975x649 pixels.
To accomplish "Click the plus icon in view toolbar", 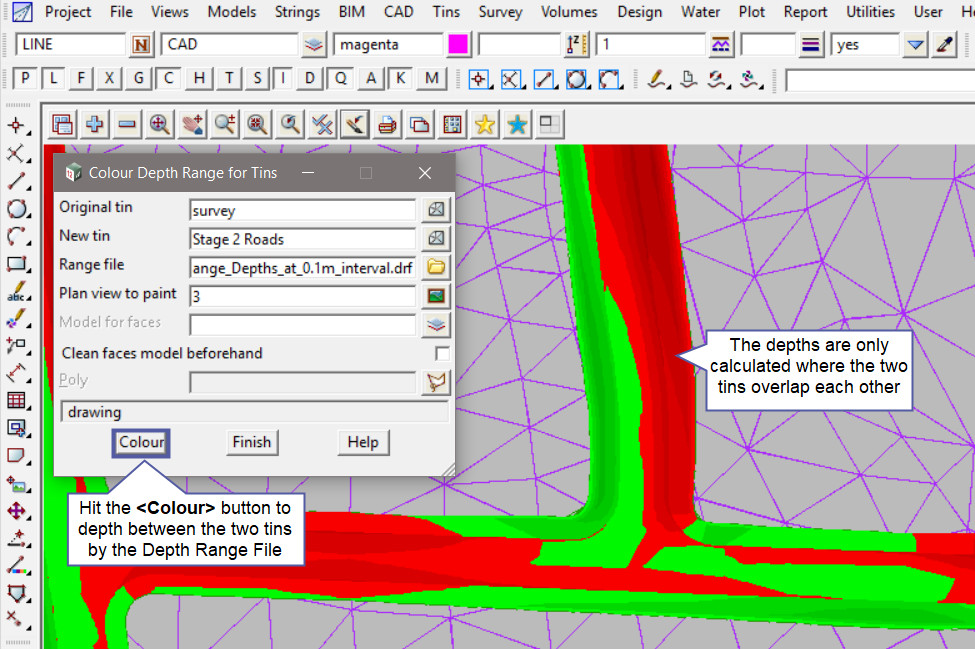I will (95, 125).
